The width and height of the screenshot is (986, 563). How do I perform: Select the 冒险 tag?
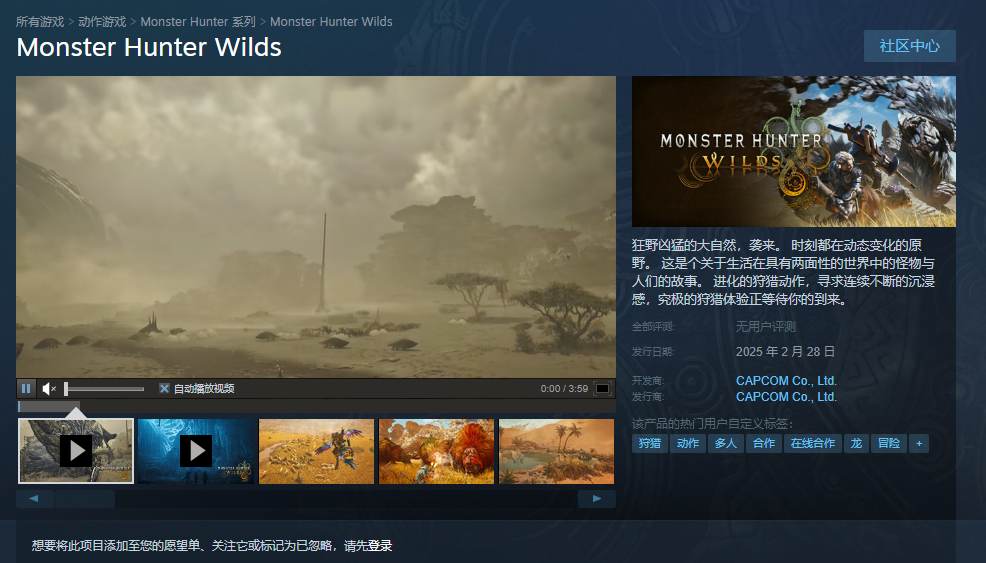click(889, 443)
